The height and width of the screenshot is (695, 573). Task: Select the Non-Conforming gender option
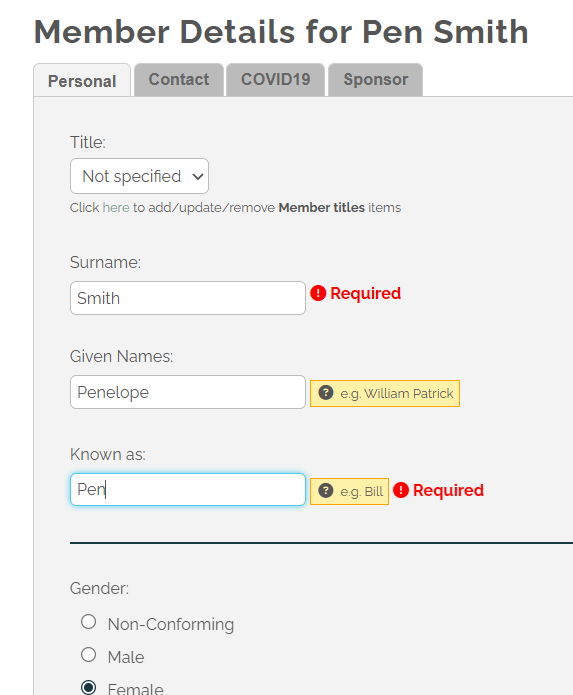[89, 621]
